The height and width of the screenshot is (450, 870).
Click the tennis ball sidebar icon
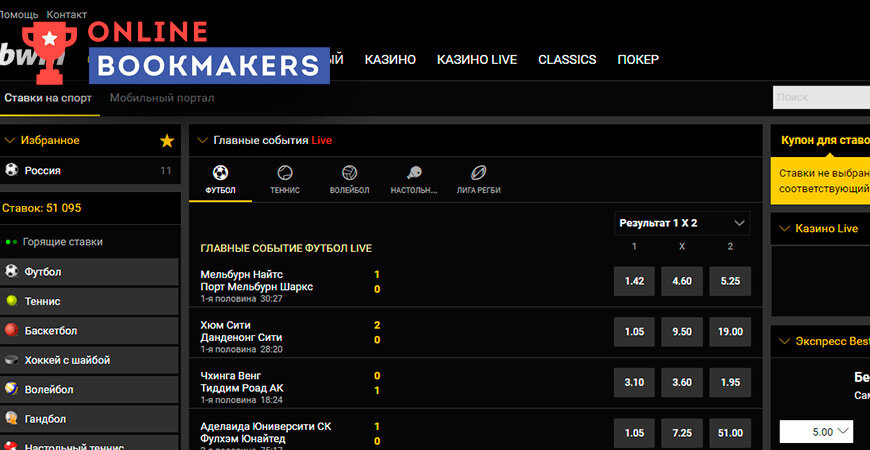12,301
